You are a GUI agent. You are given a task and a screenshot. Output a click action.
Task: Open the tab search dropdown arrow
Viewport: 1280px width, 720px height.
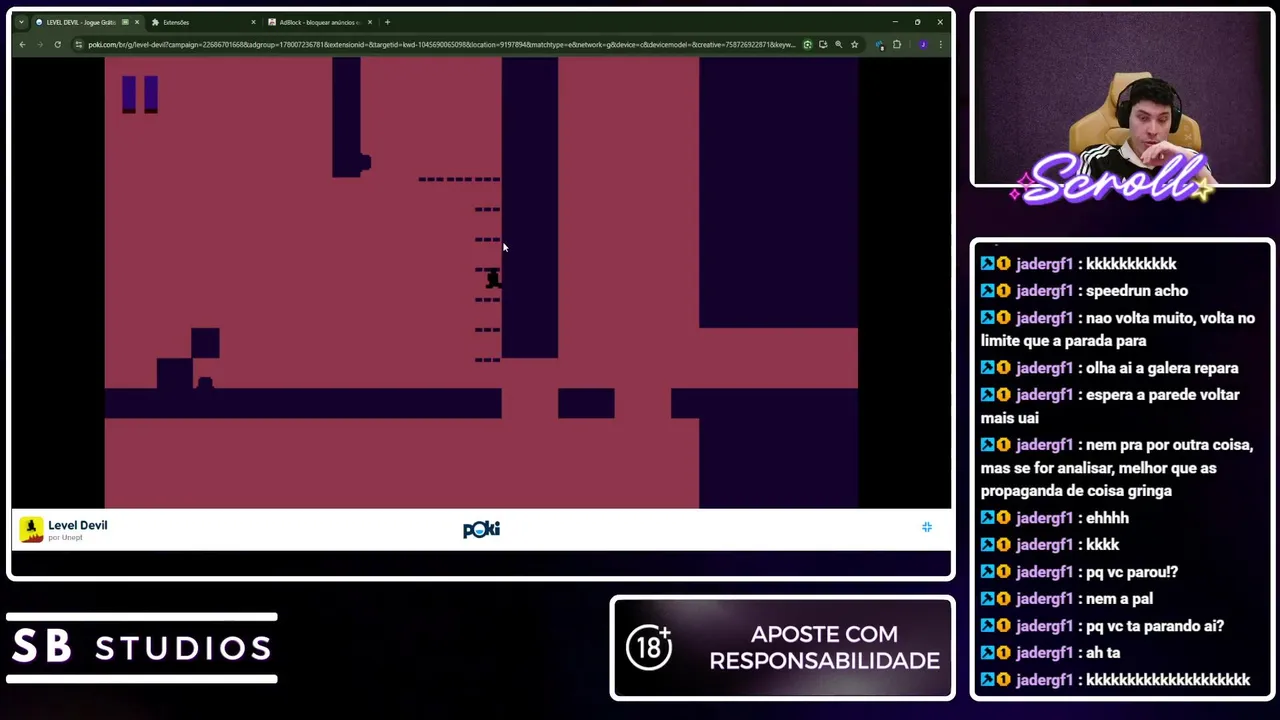pos(21,22)
